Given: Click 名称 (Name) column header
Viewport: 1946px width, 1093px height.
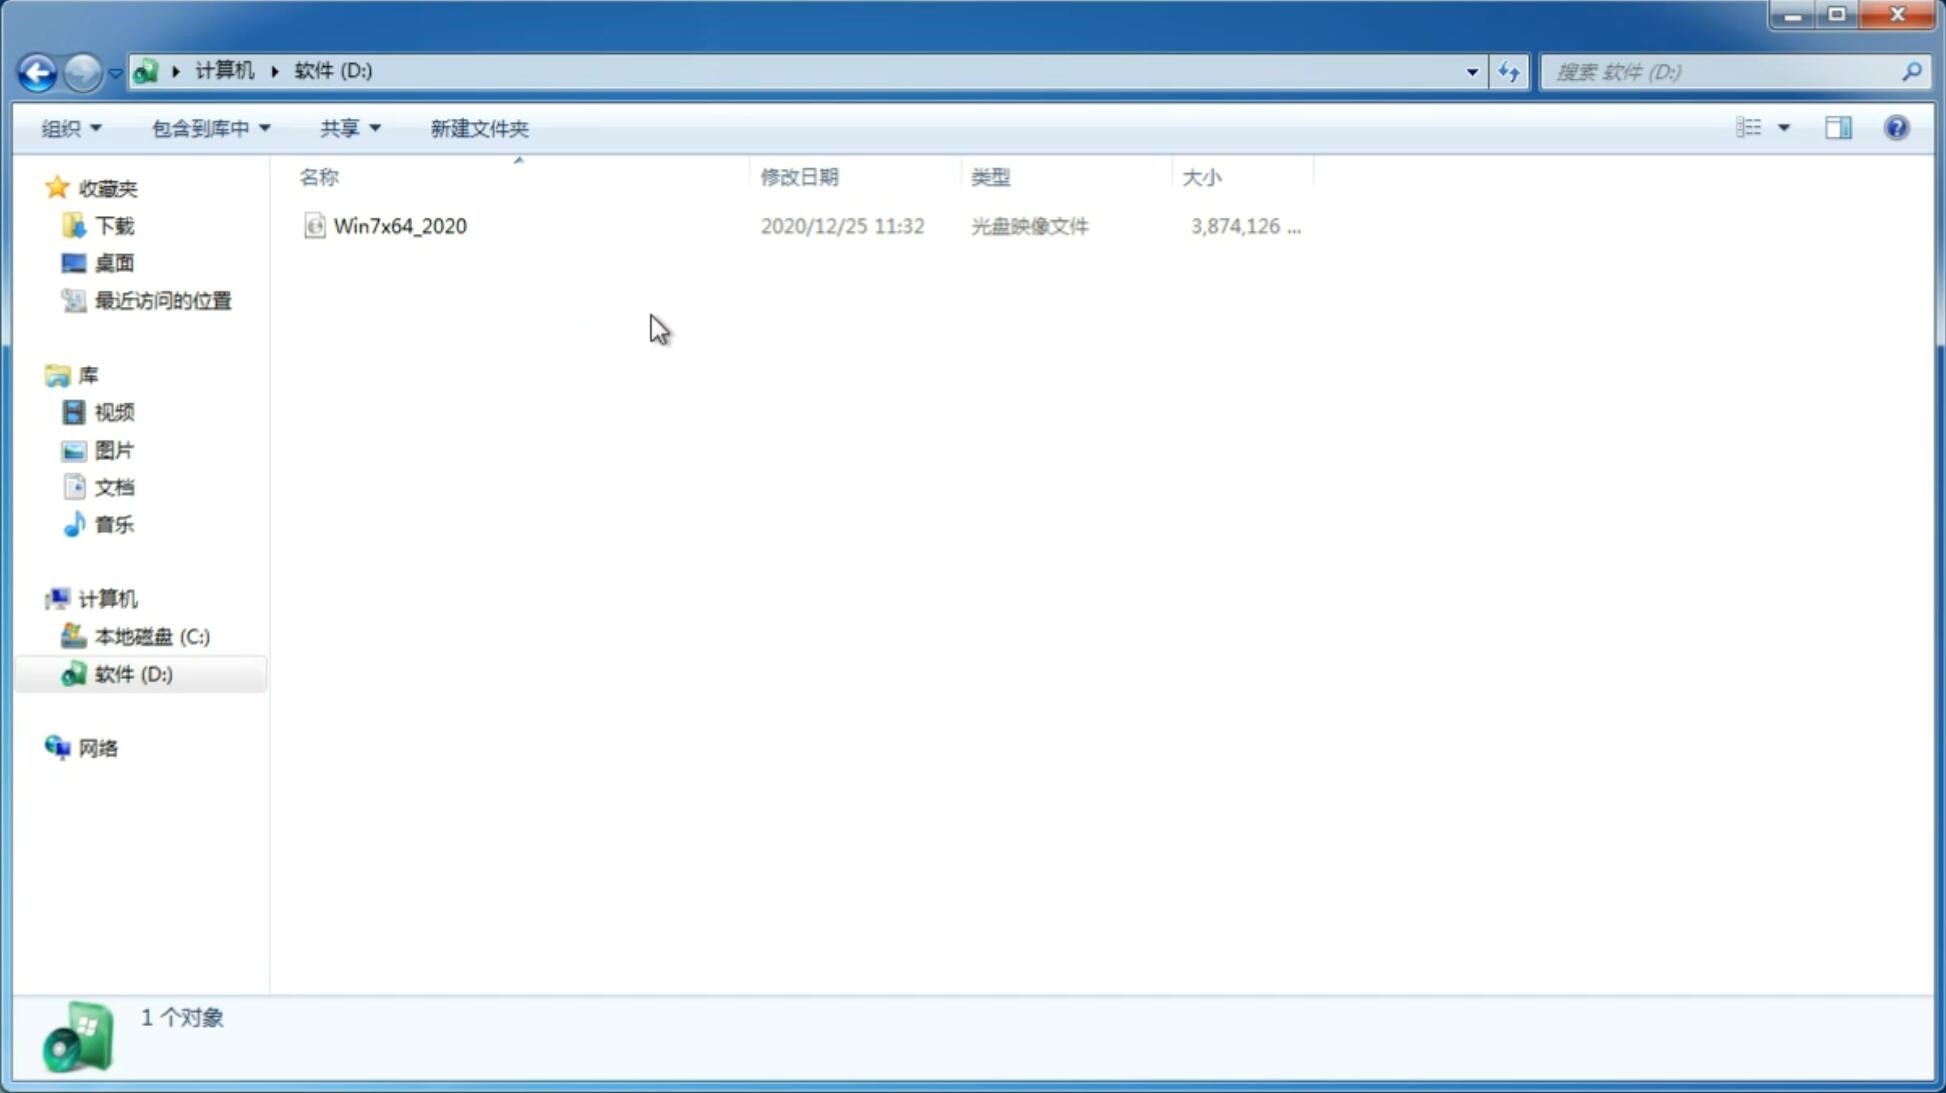Looking at the screenshot, I should [x=319, y=176].
